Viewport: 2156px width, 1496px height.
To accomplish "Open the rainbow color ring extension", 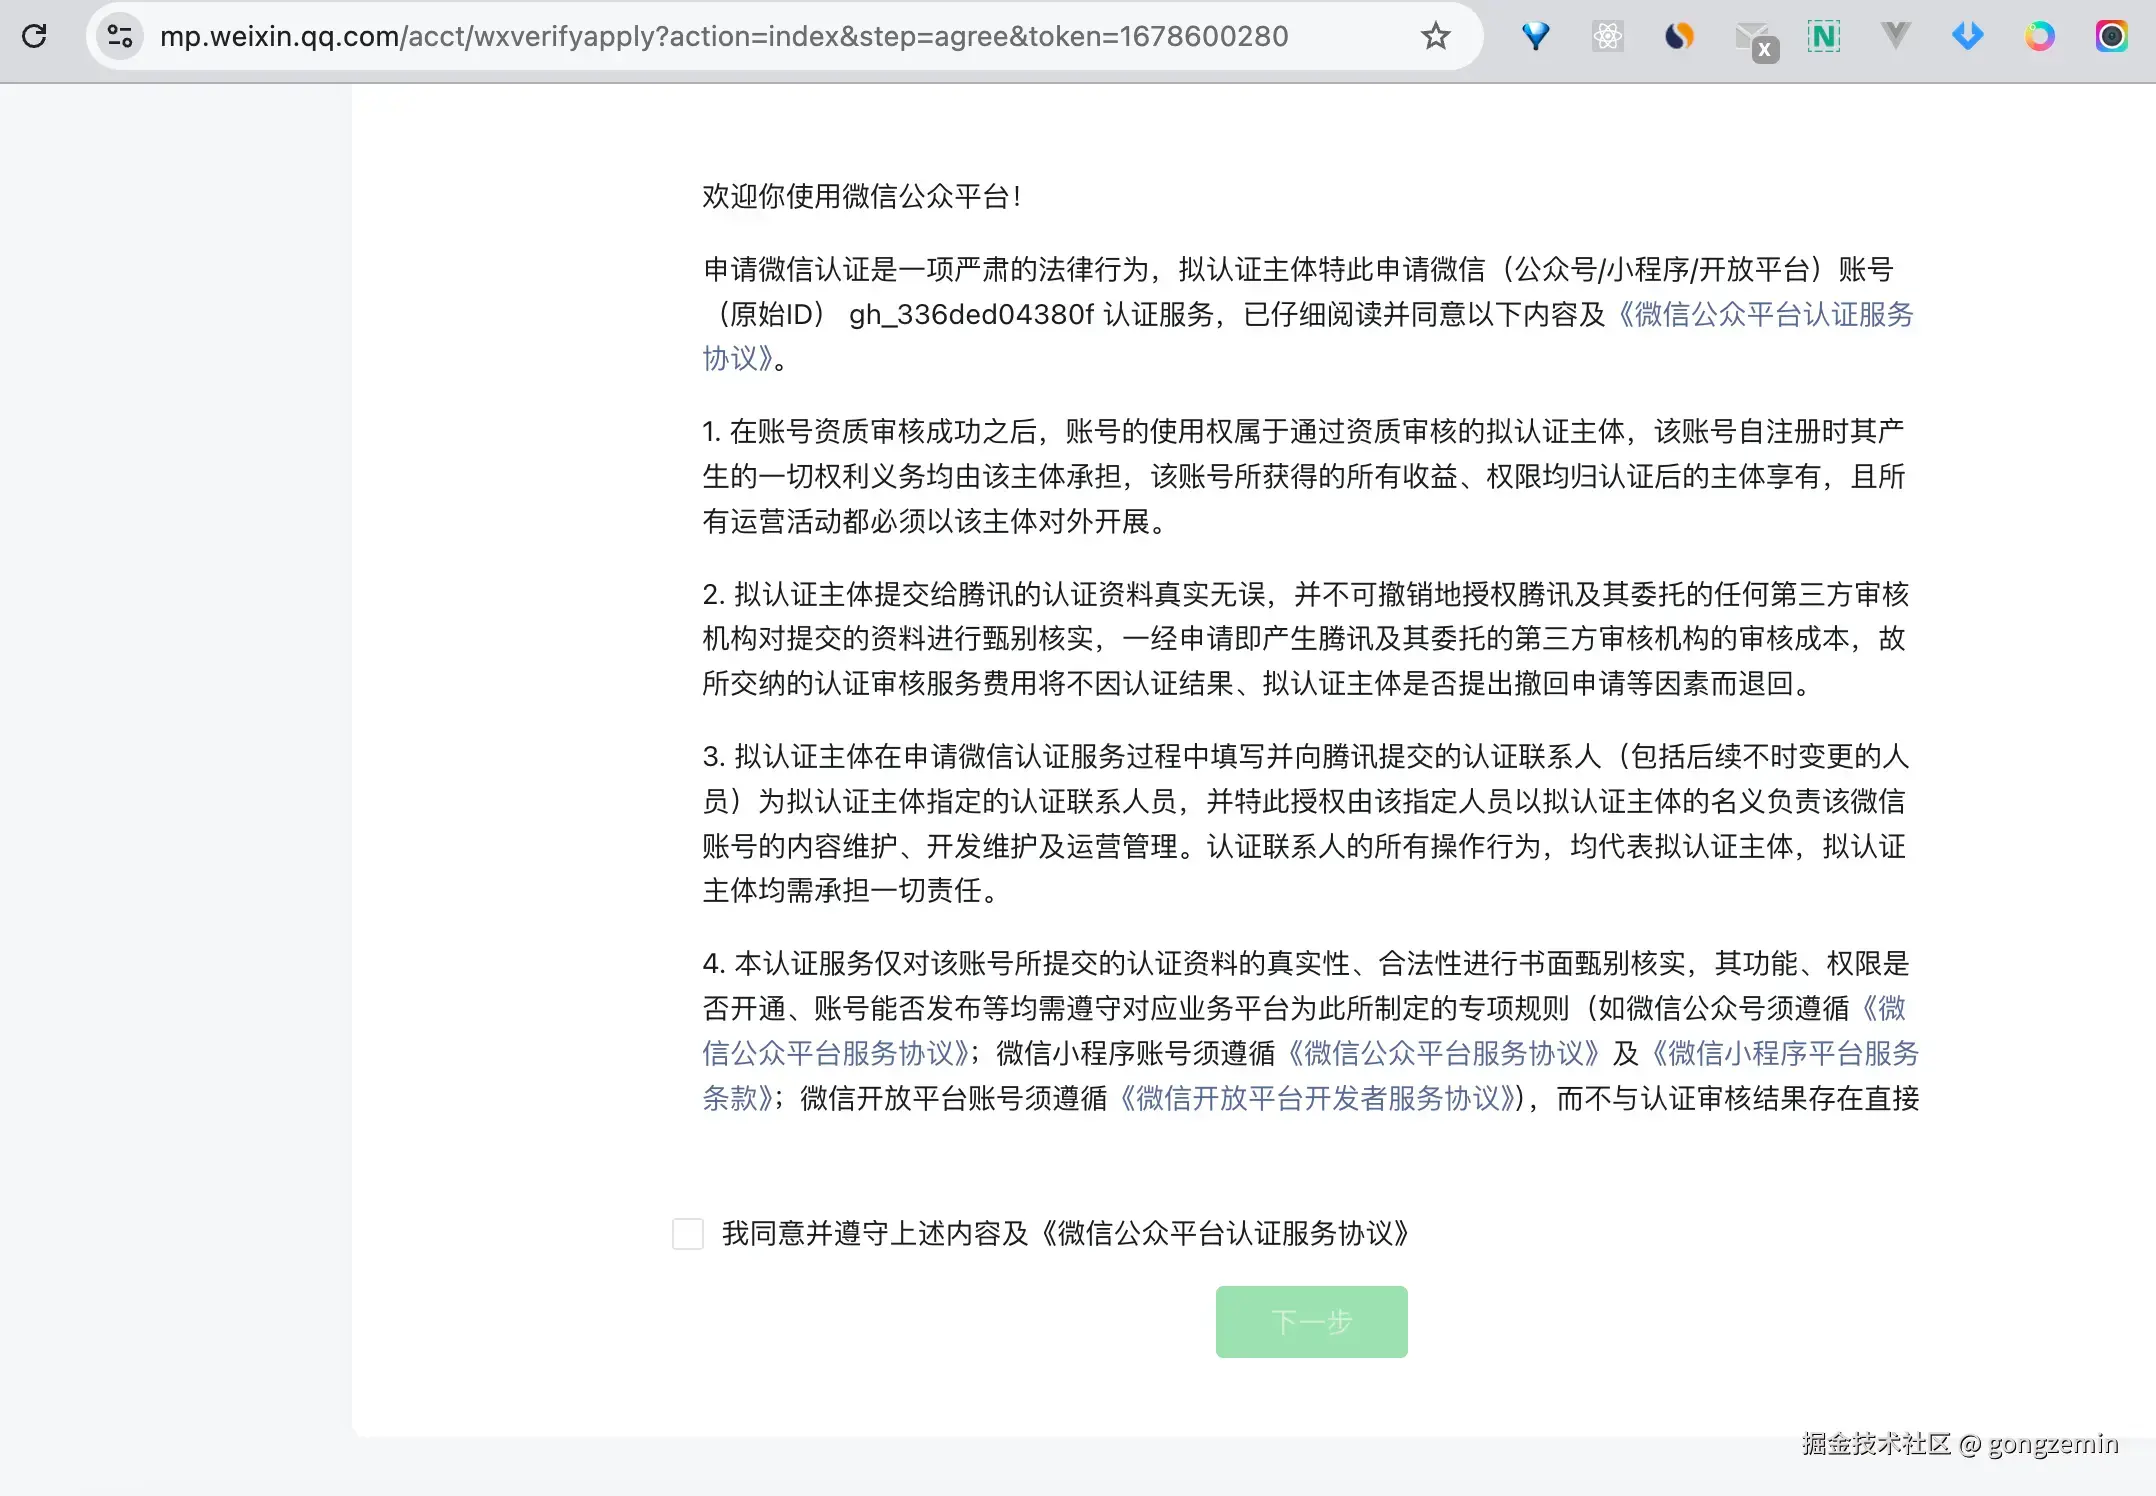I will point(2039,36).
